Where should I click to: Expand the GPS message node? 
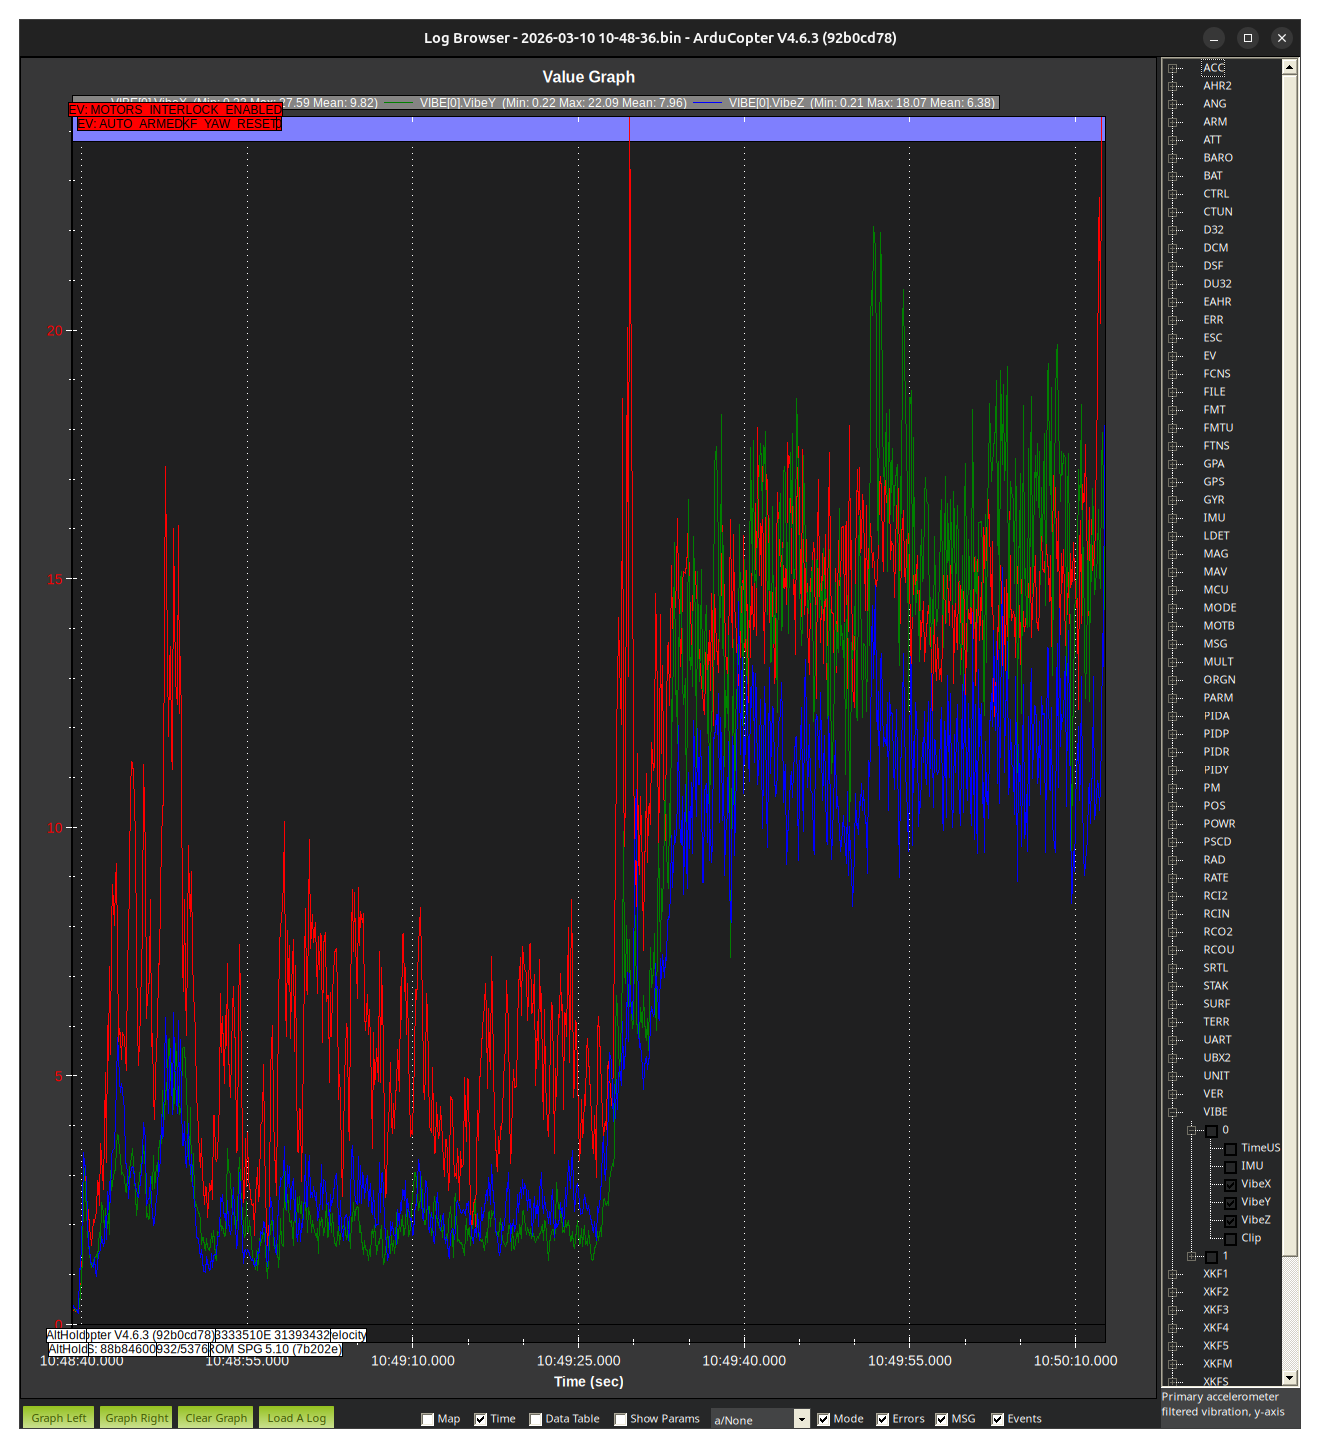click(1174, 482)
